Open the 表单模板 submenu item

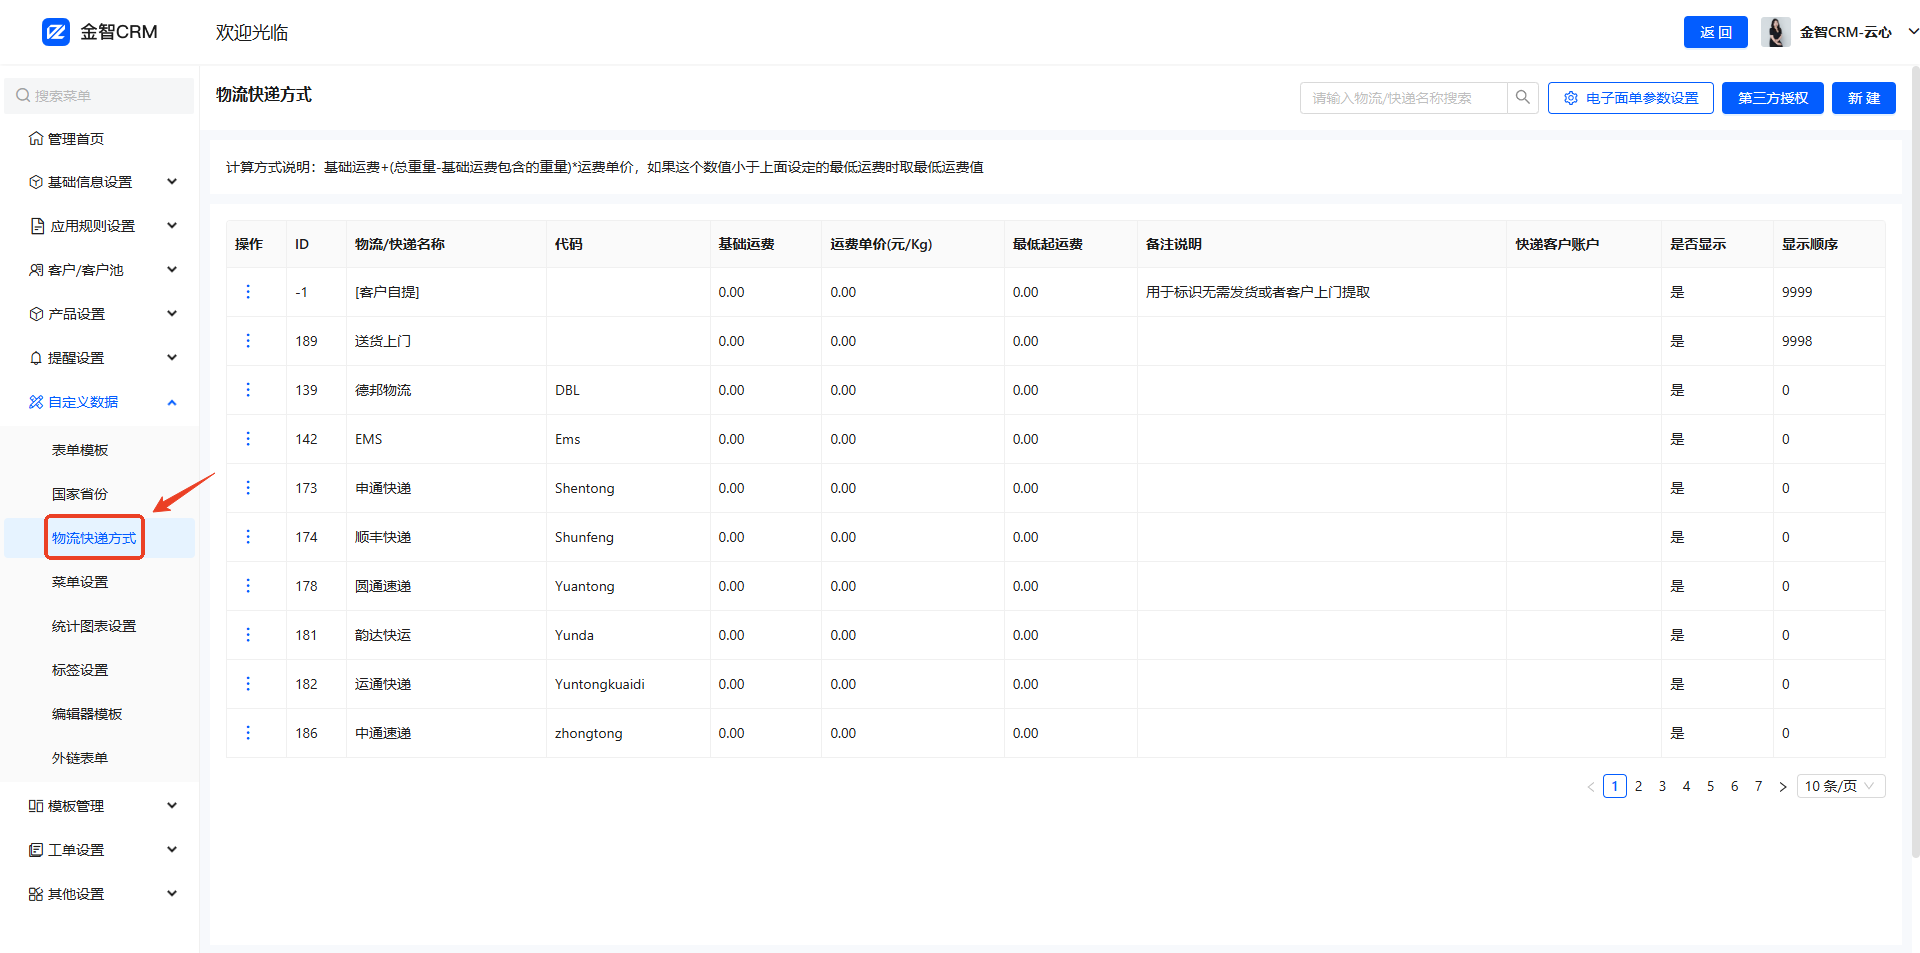click(x=80, y=450)
